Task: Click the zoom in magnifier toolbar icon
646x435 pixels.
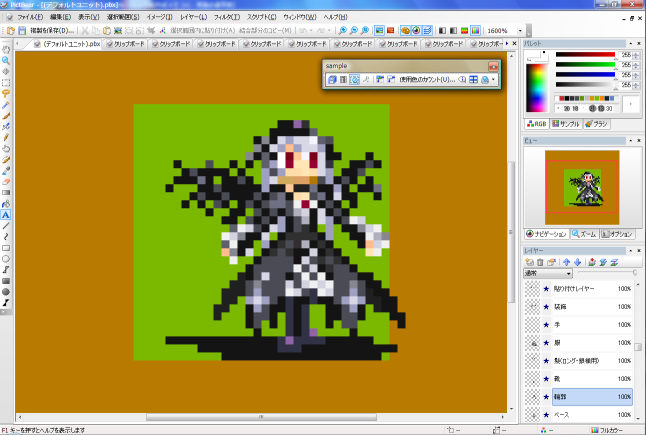Action: [343, 30]
